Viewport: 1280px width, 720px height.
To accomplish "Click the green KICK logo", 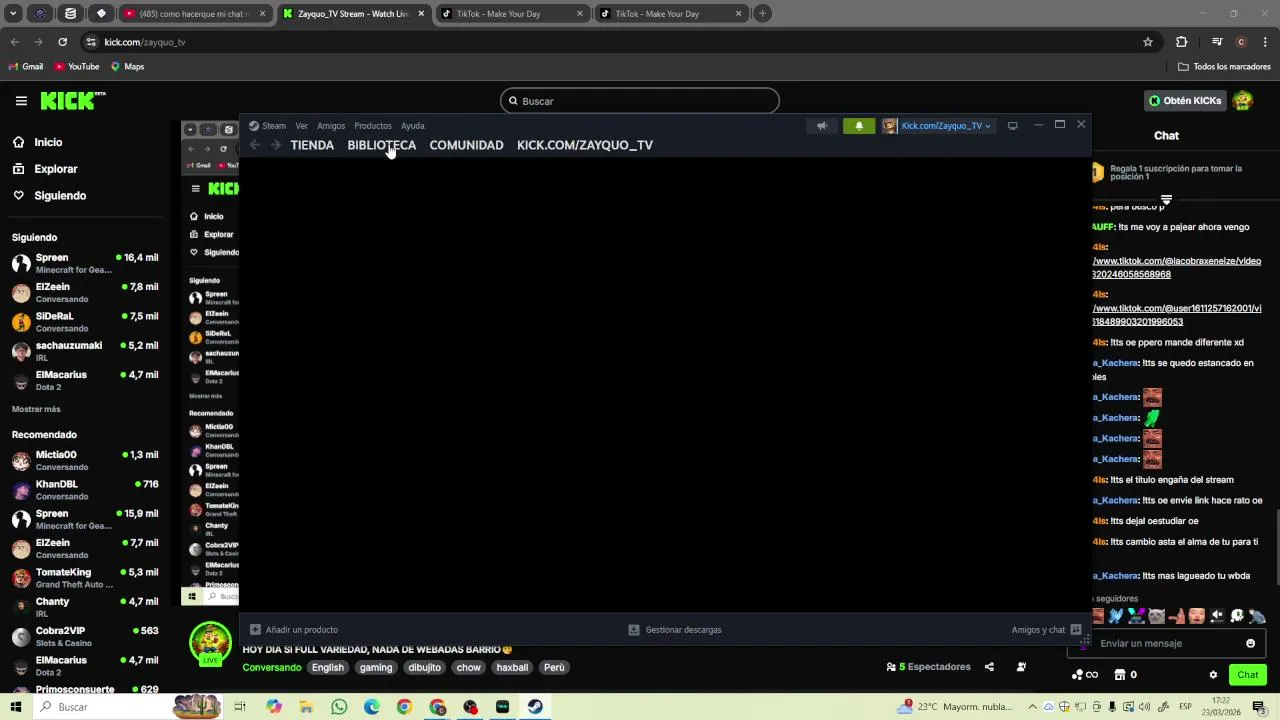I will coord(73,100).
